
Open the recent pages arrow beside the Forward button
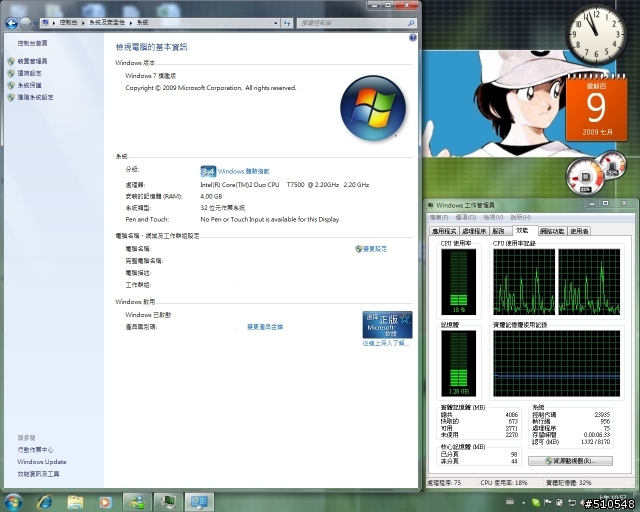tap(36, 24)
